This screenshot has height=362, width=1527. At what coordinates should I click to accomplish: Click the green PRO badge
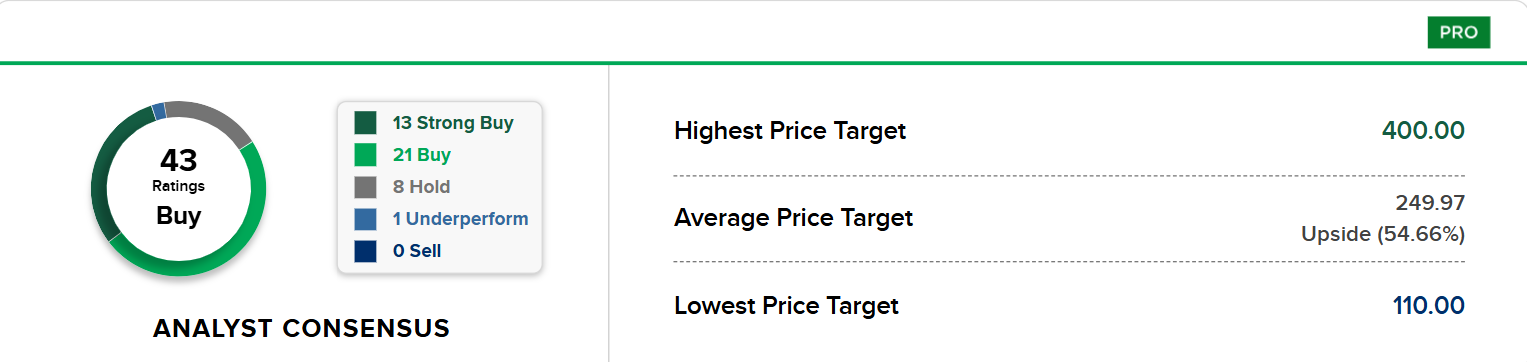[x=1458, y=32]
